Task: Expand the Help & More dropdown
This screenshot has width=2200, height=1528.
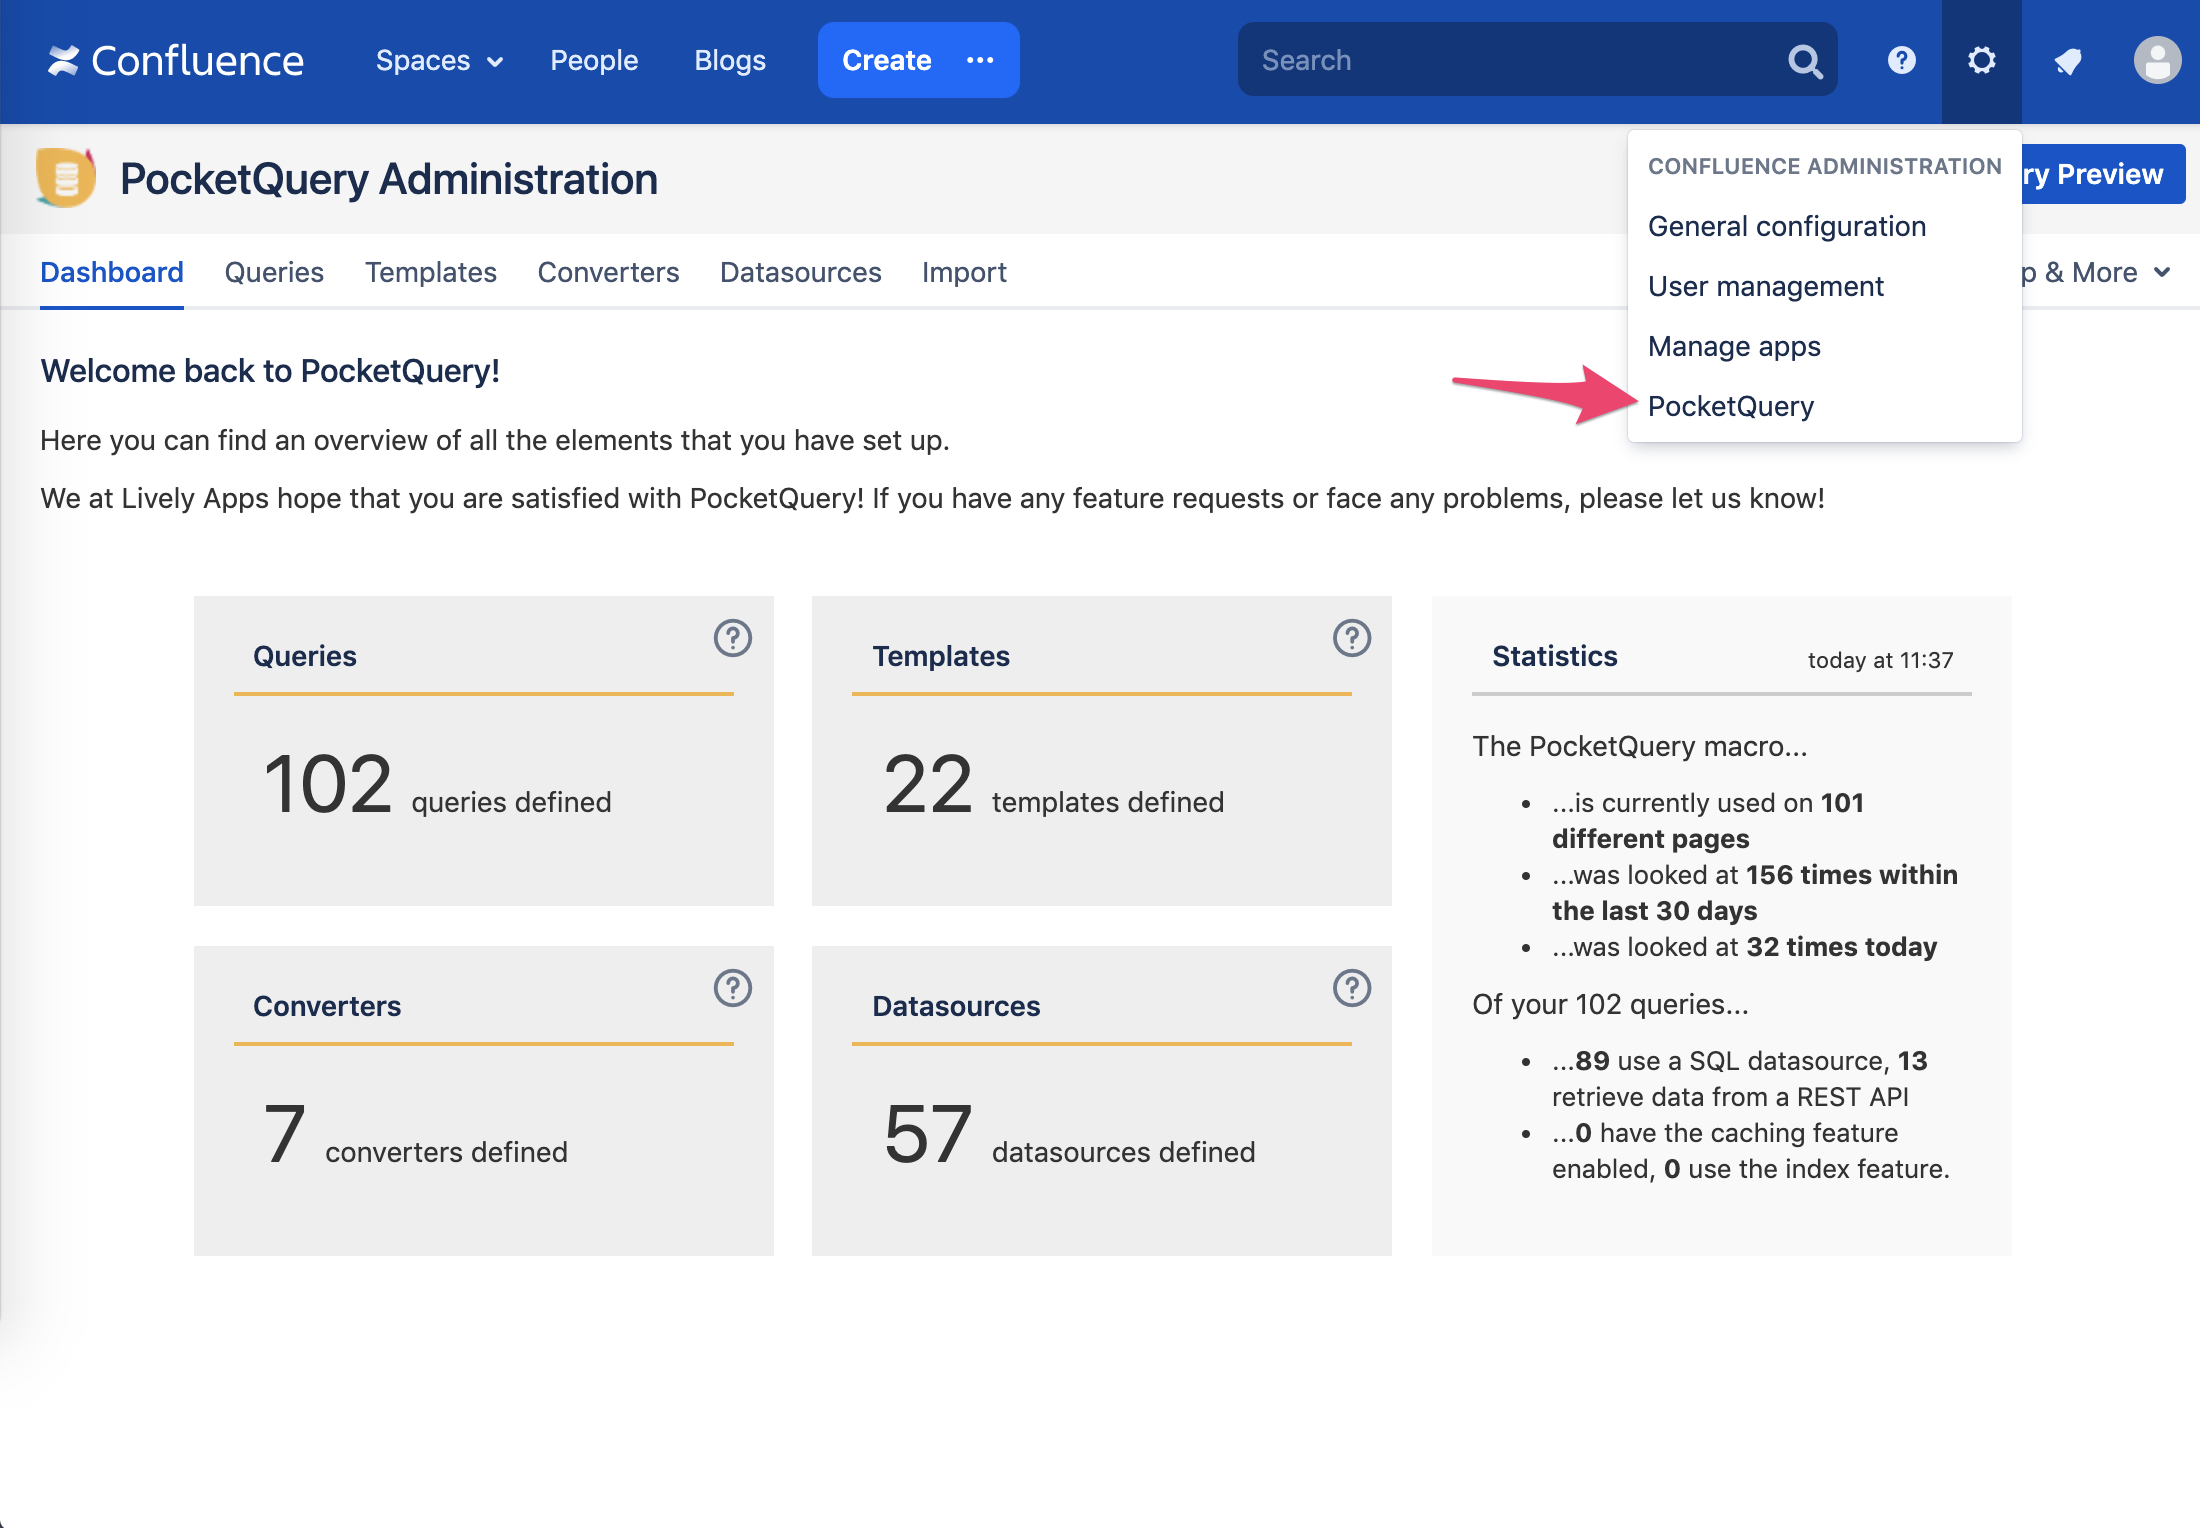Action: [2096, 272]
